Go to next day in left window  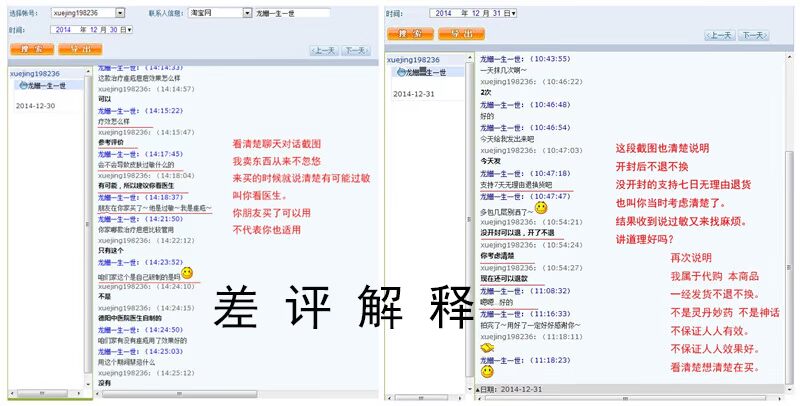click(x=355, y=50)
